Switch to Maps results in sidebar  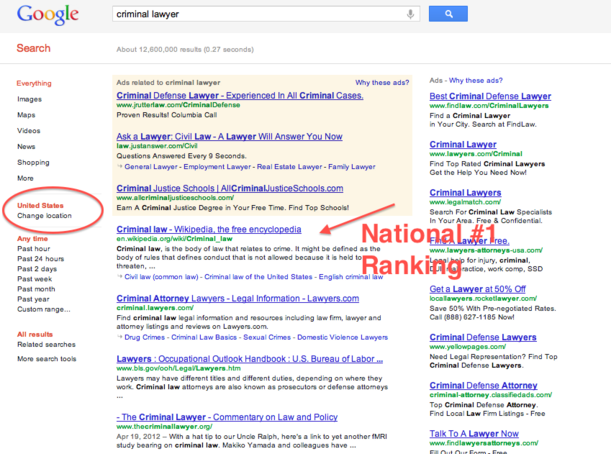[x=26, y=115]
